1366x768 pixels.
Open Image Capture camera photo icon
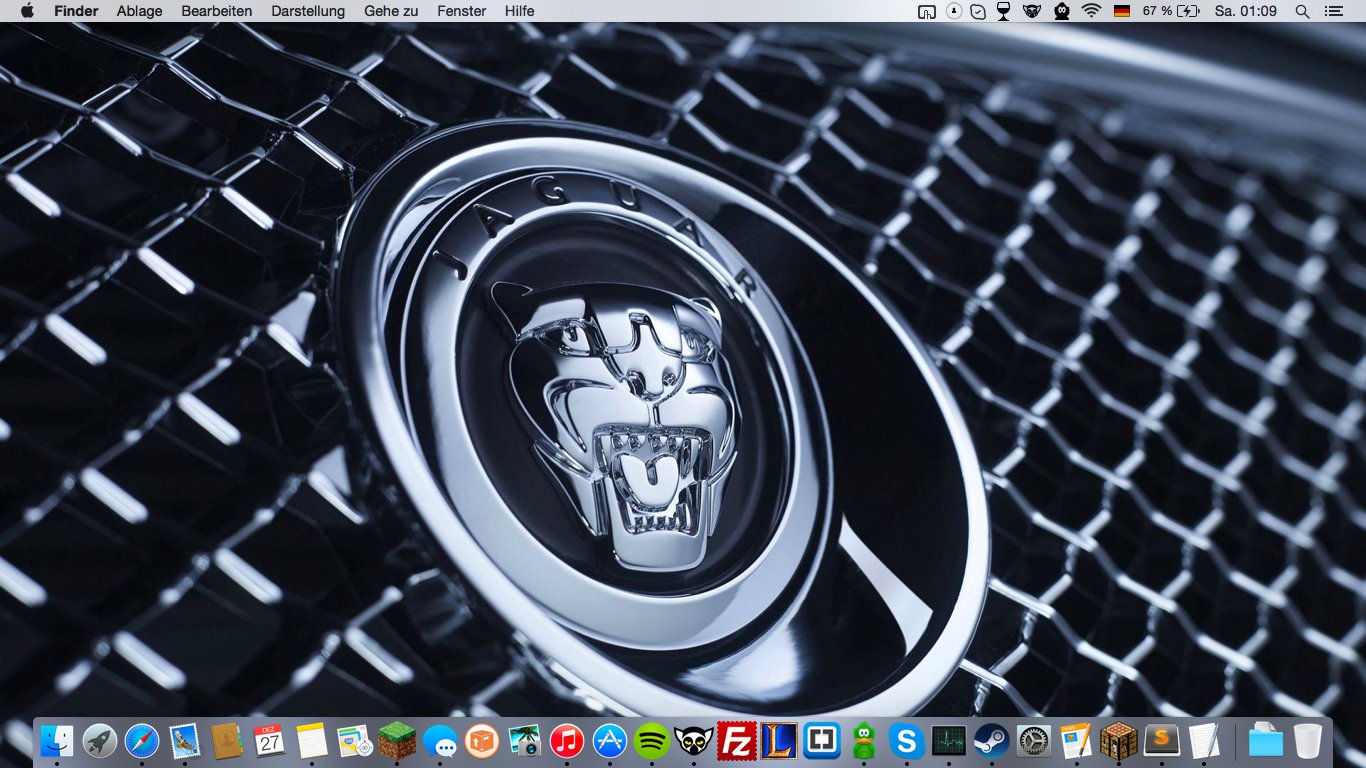(524, 741)
